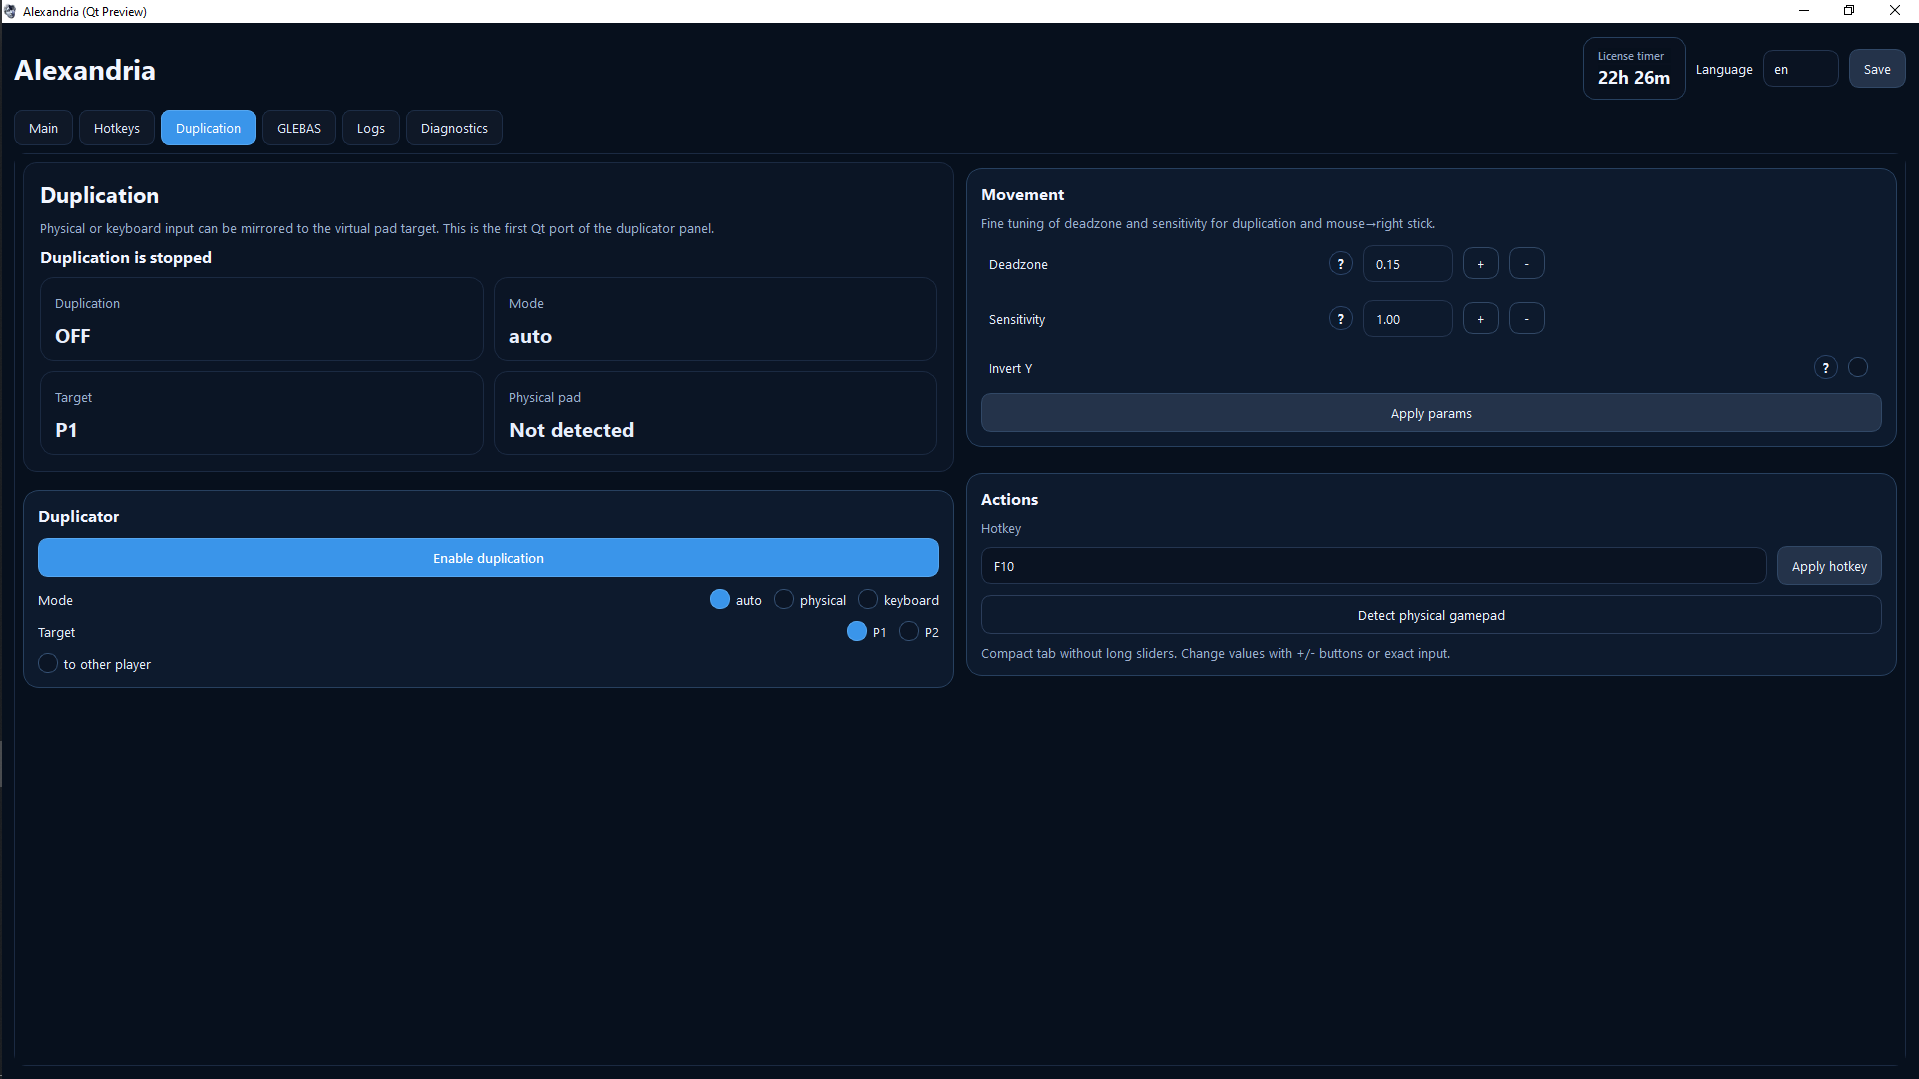Screen dimensions: 1919x1079
Task: Decrease Sensitivity with the minus button
Action: click(x=1526, y=319)
